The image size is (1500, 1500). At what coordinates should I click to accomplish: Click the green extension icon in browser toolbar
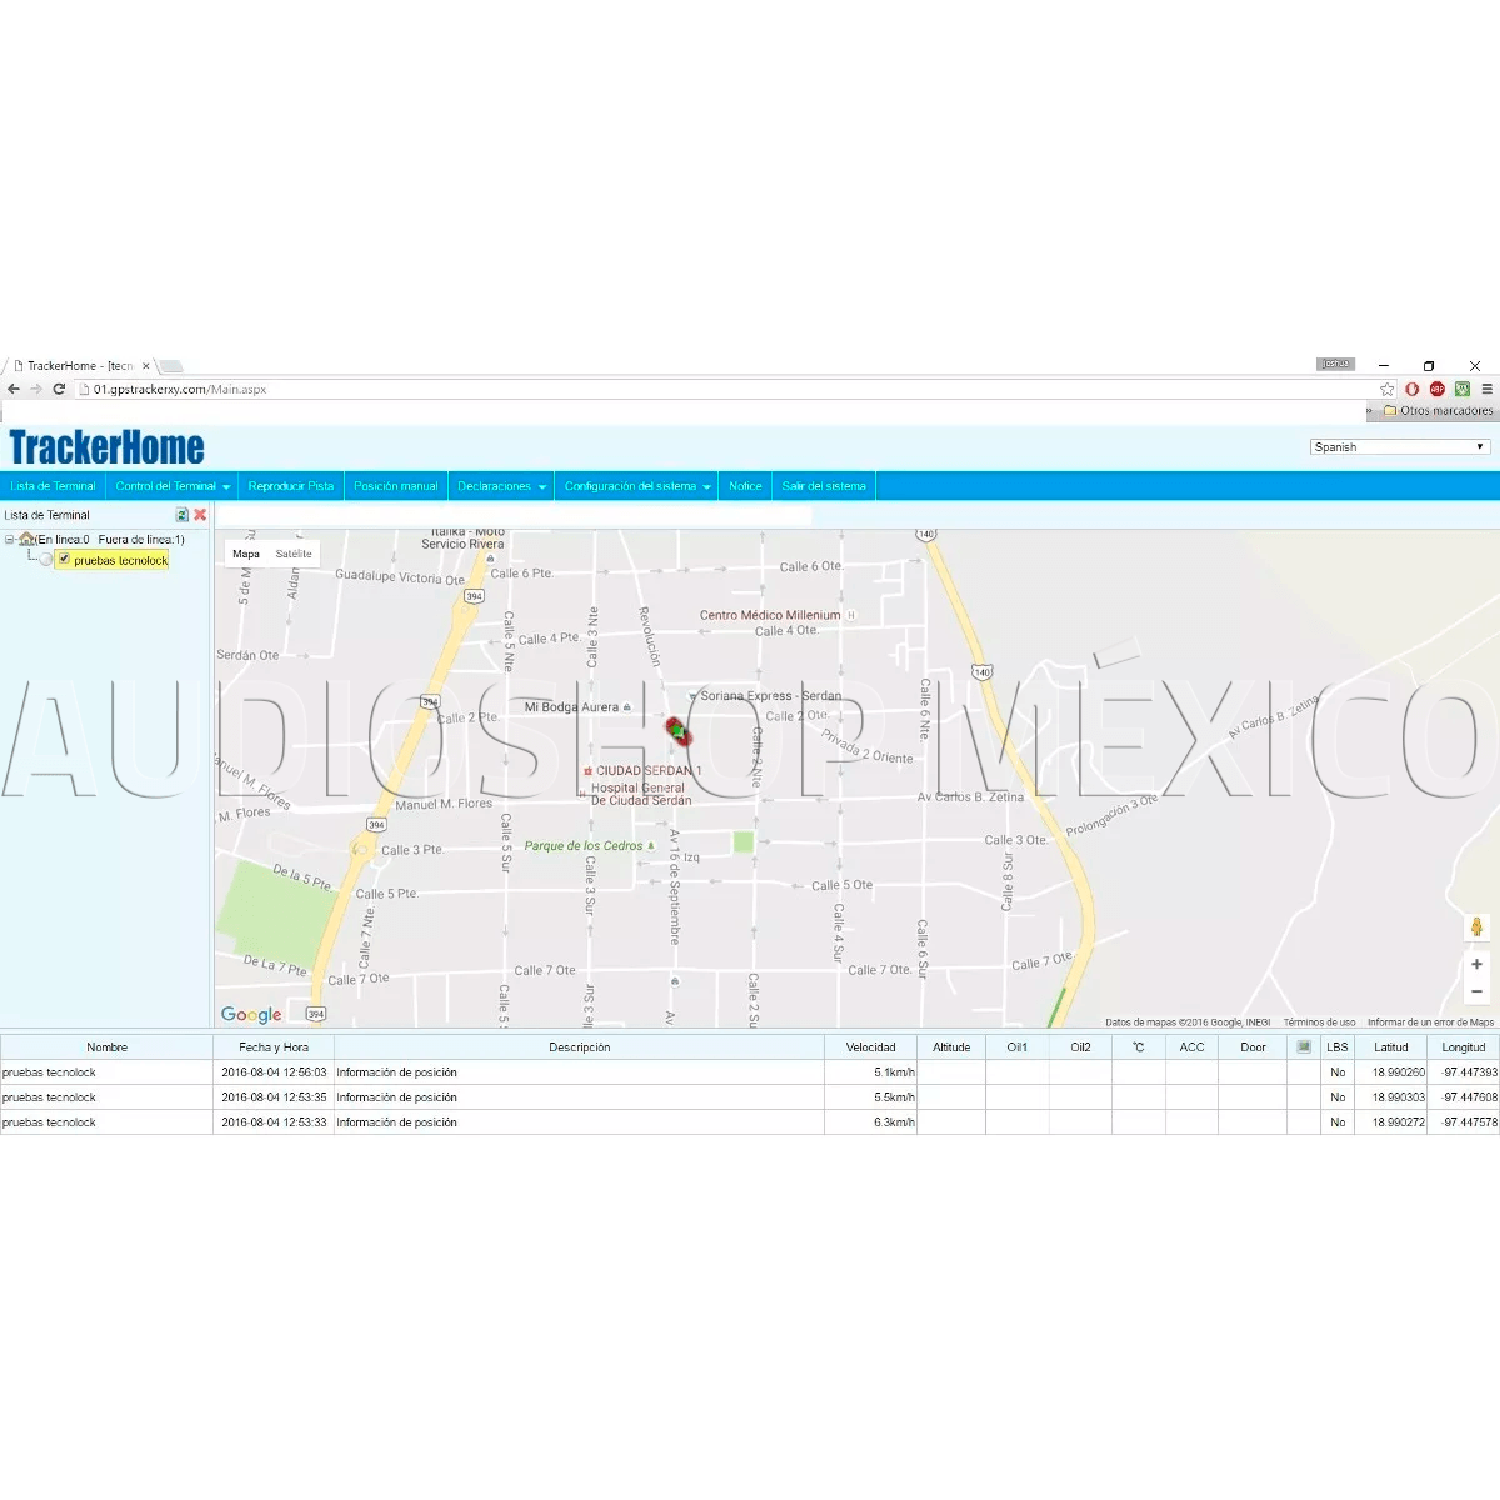(x=1462, y=389)
